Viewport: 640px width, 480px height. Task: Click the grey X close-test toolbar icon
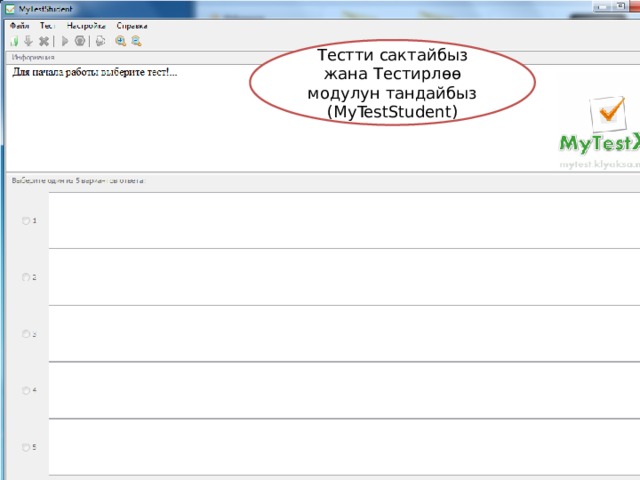tap(44, 41)
